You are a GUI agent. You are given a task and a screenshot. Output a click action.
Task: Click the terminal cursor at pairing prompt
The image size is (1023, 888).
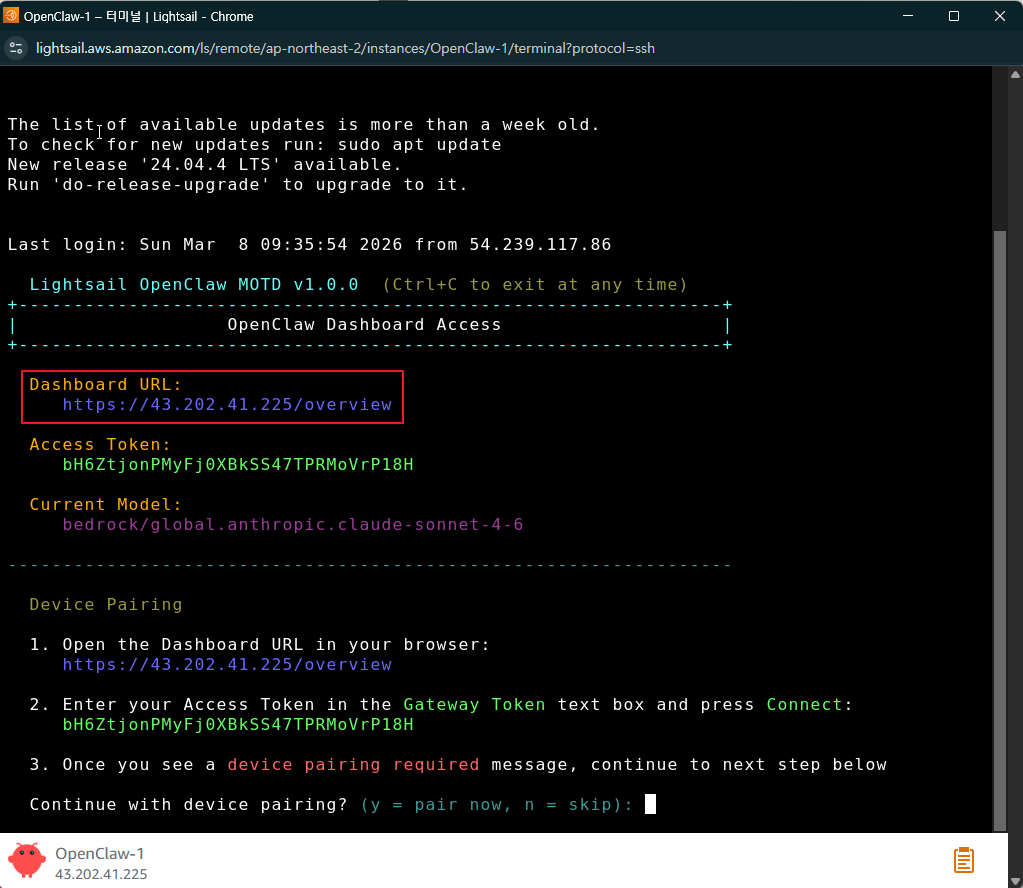tap(650, 804)
